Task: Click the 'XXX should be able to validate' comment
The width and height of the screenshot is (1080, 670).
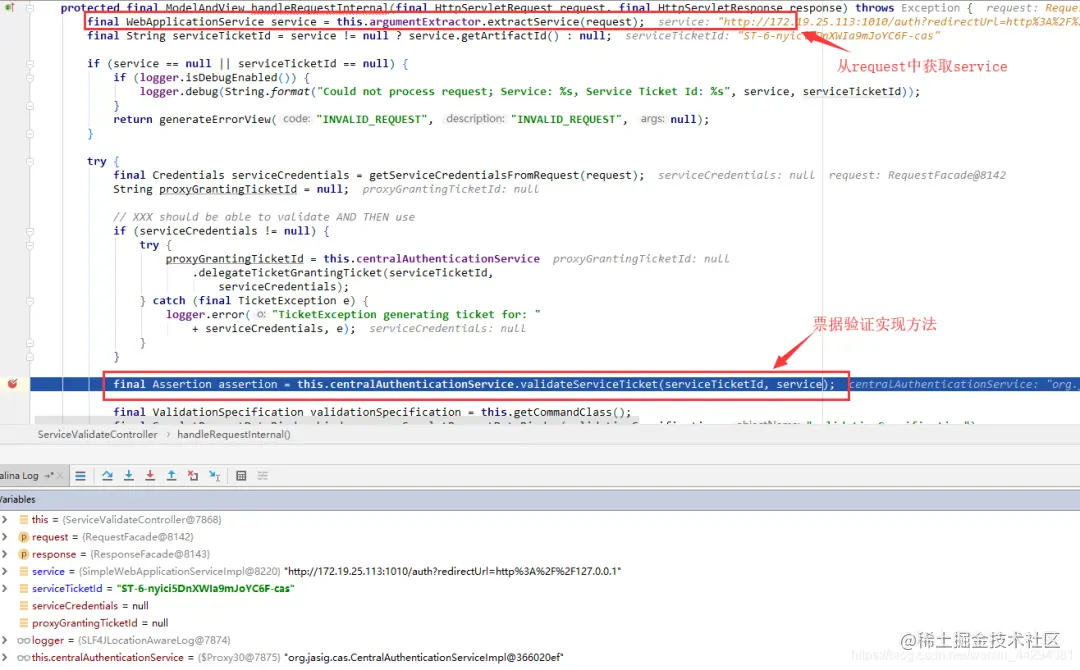Action: (264, 217)
